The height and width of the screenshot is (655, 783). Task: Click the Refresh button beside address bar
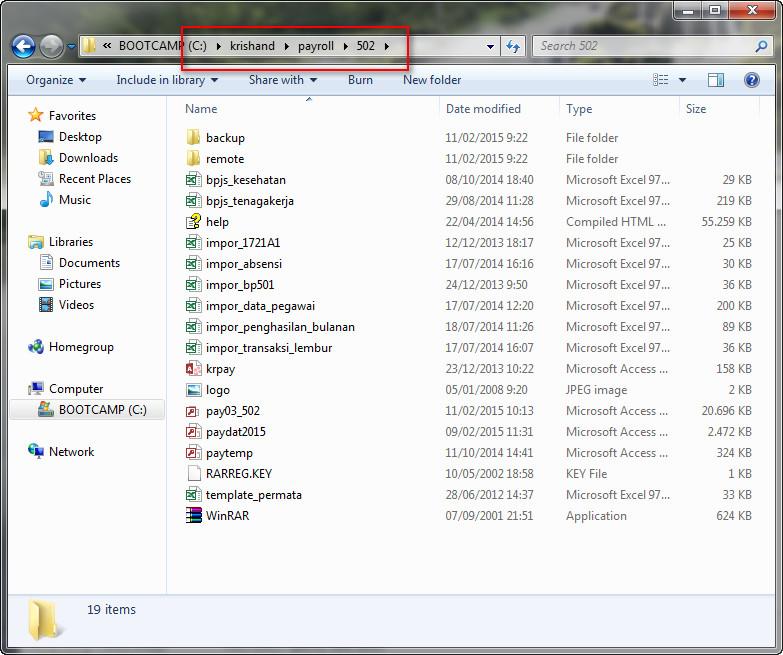[513, 46]
